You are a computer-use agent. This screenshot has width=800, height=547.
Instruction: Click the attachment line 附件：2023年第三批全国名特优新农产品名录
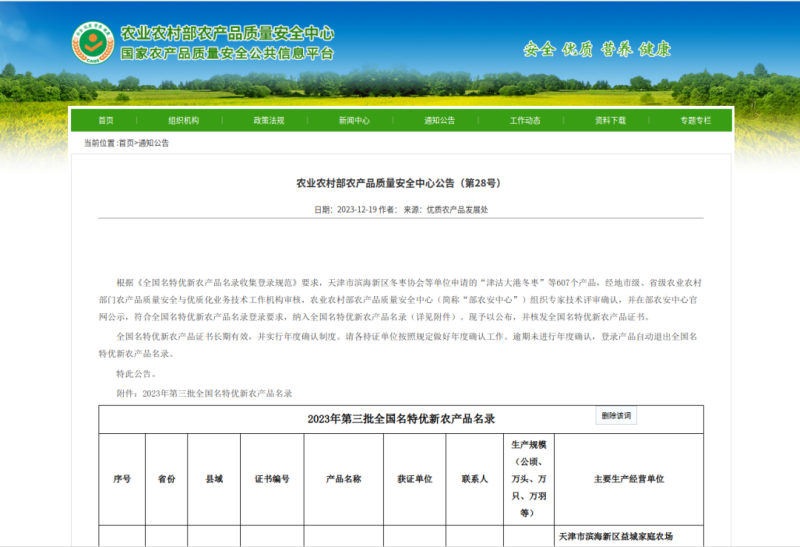coord(204,393)
